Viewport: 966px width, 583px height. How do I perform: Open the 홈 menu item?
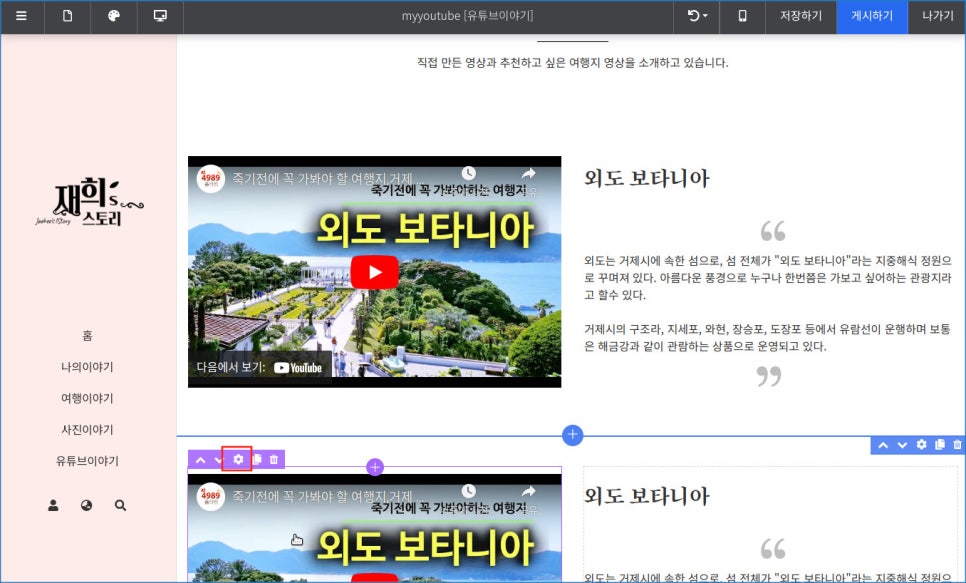pos(87,336)
